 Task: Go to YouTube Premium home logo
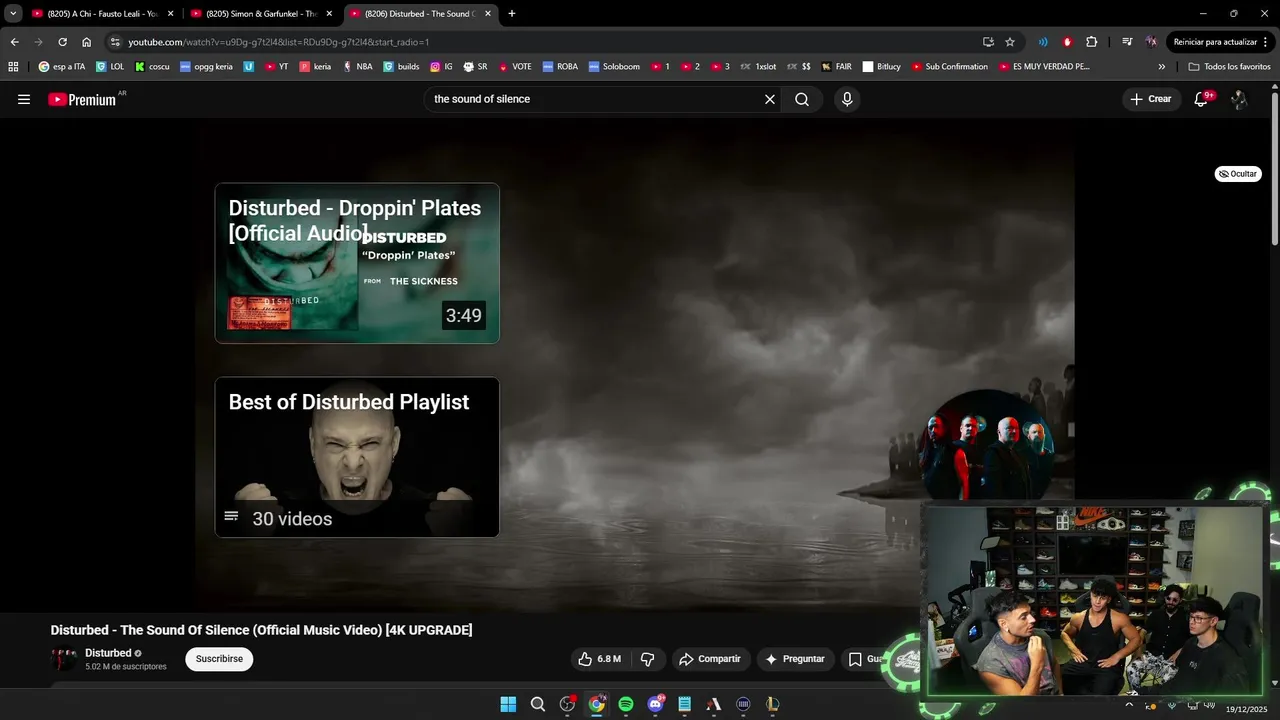pyautogui.click(x=83, y=99)
